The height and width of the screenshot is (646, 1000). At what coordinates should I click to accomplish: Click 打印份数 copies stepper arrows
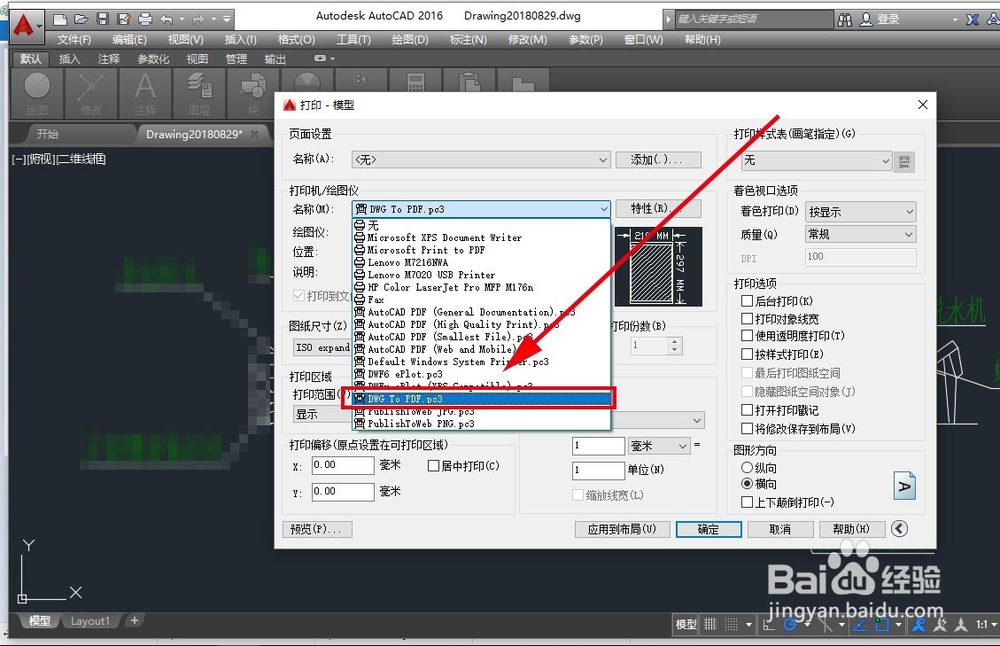point(675,346)
